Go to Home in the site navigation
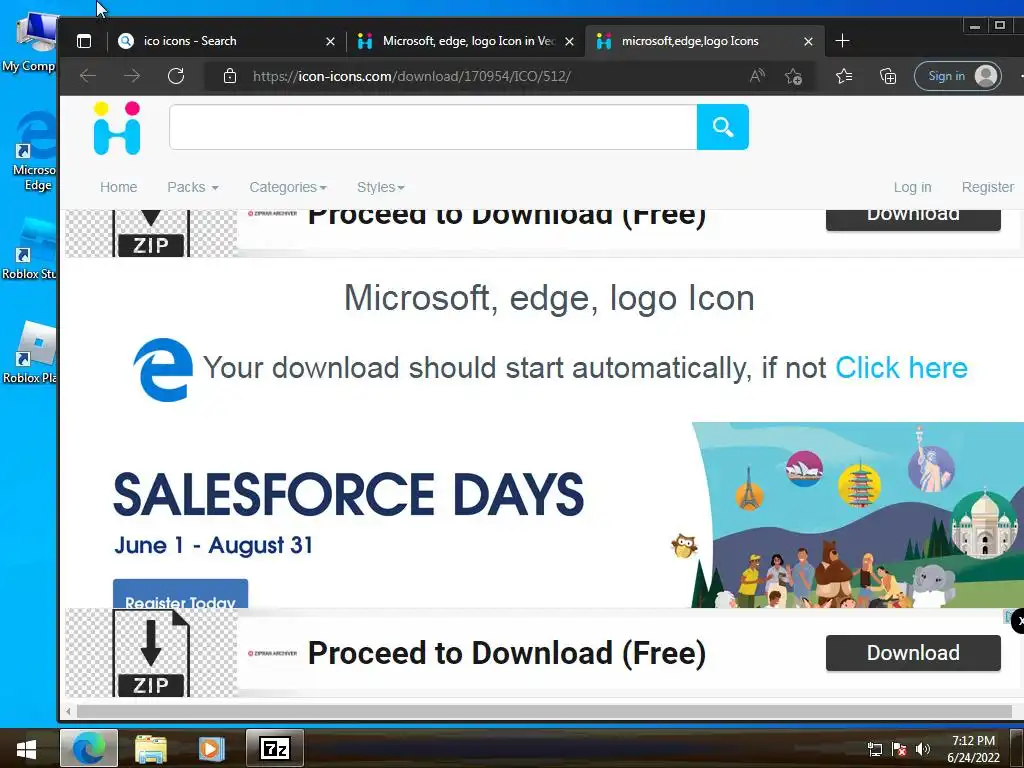The width and height of the screenshot is (1024, 768). (x=118, y=187)
